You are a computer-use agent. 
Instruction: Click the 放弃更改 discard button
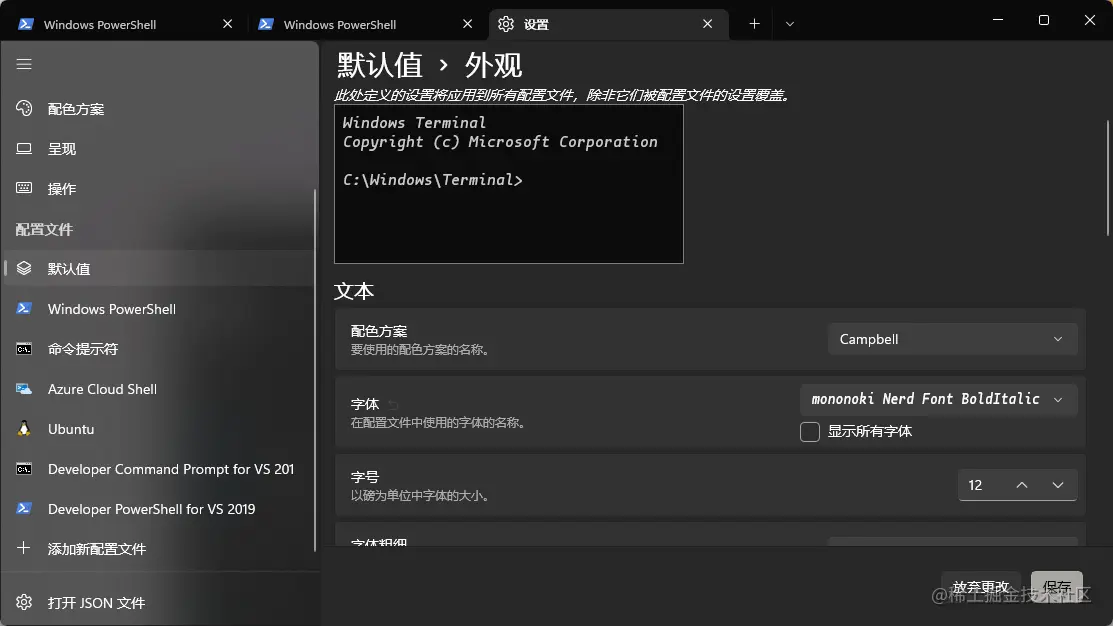[x=981, y=587]
